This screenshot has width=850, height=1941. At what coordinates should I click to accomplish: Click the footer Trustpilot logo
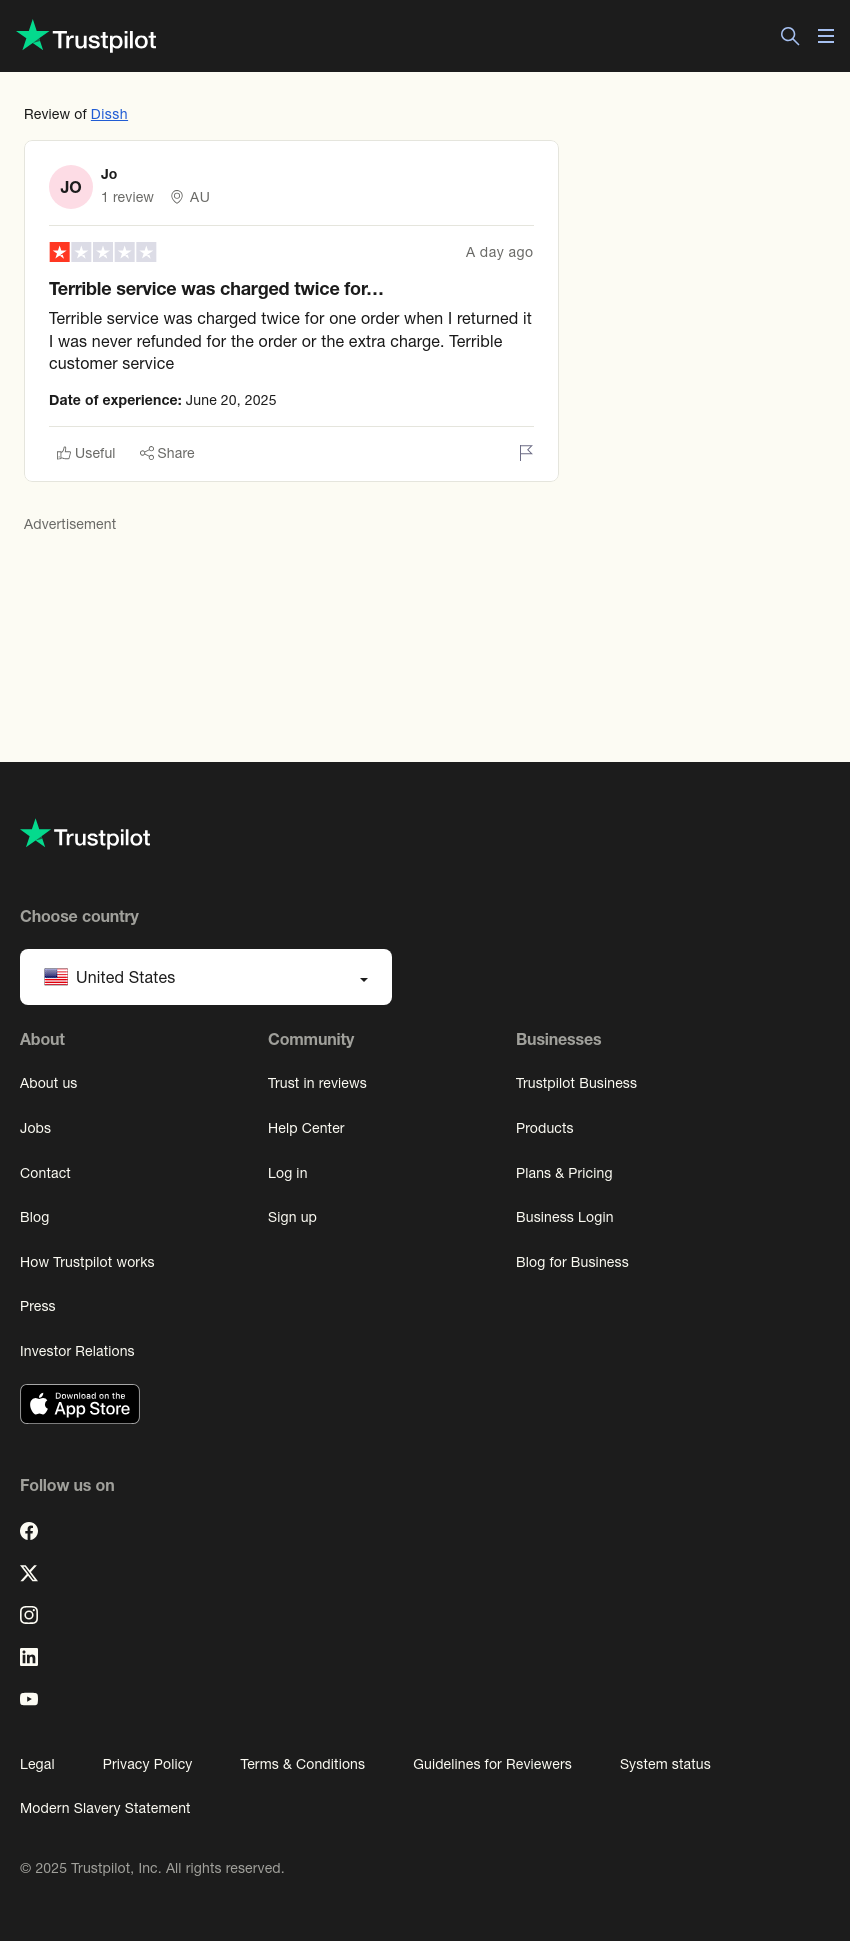(85, 835)
